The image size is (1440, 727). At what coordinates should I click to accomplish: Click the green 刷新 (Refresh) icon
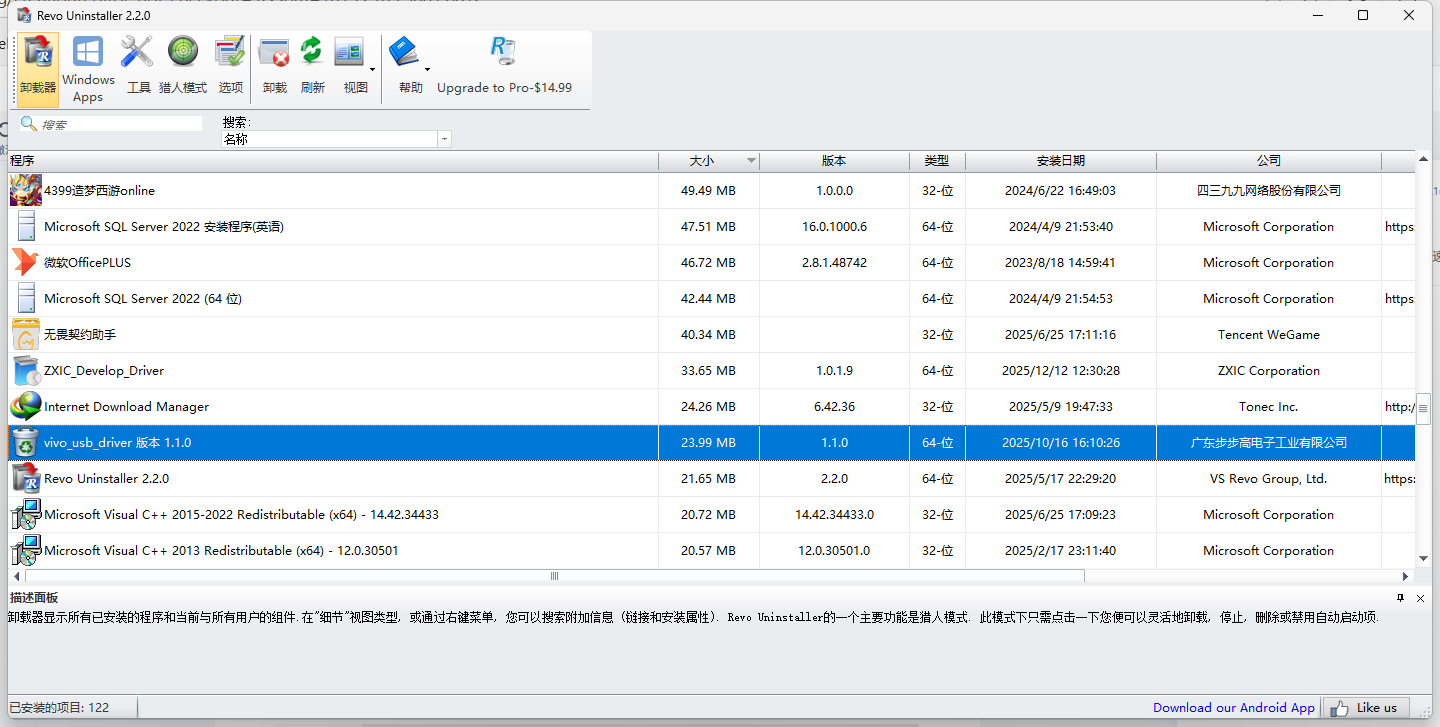[x=312, y=51]
